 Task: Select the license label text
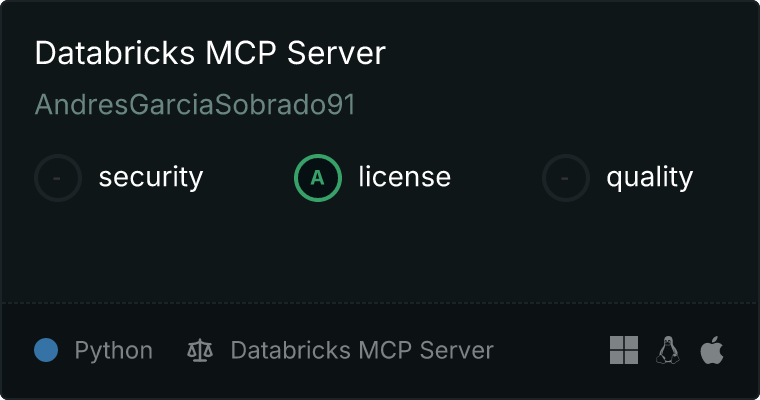coord(405,176)
